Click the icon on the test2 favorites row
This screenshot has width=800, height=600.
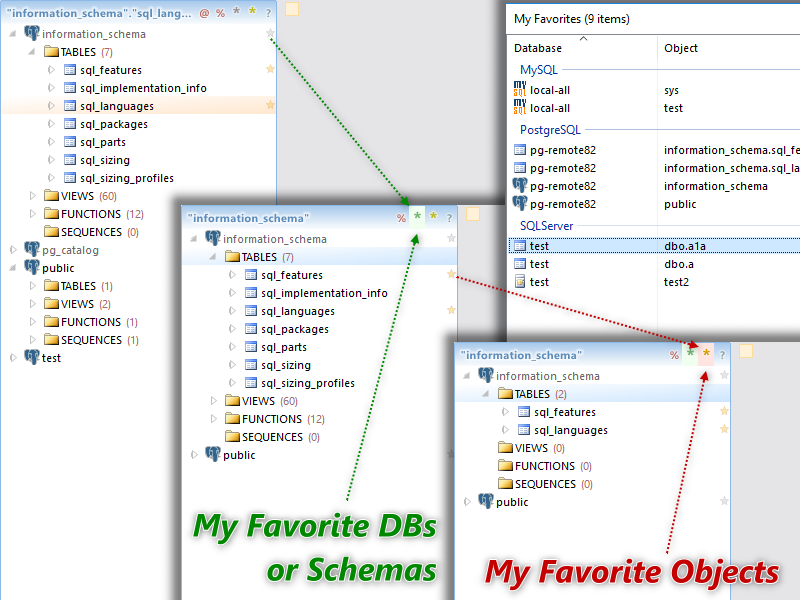(x=520, y=282)
